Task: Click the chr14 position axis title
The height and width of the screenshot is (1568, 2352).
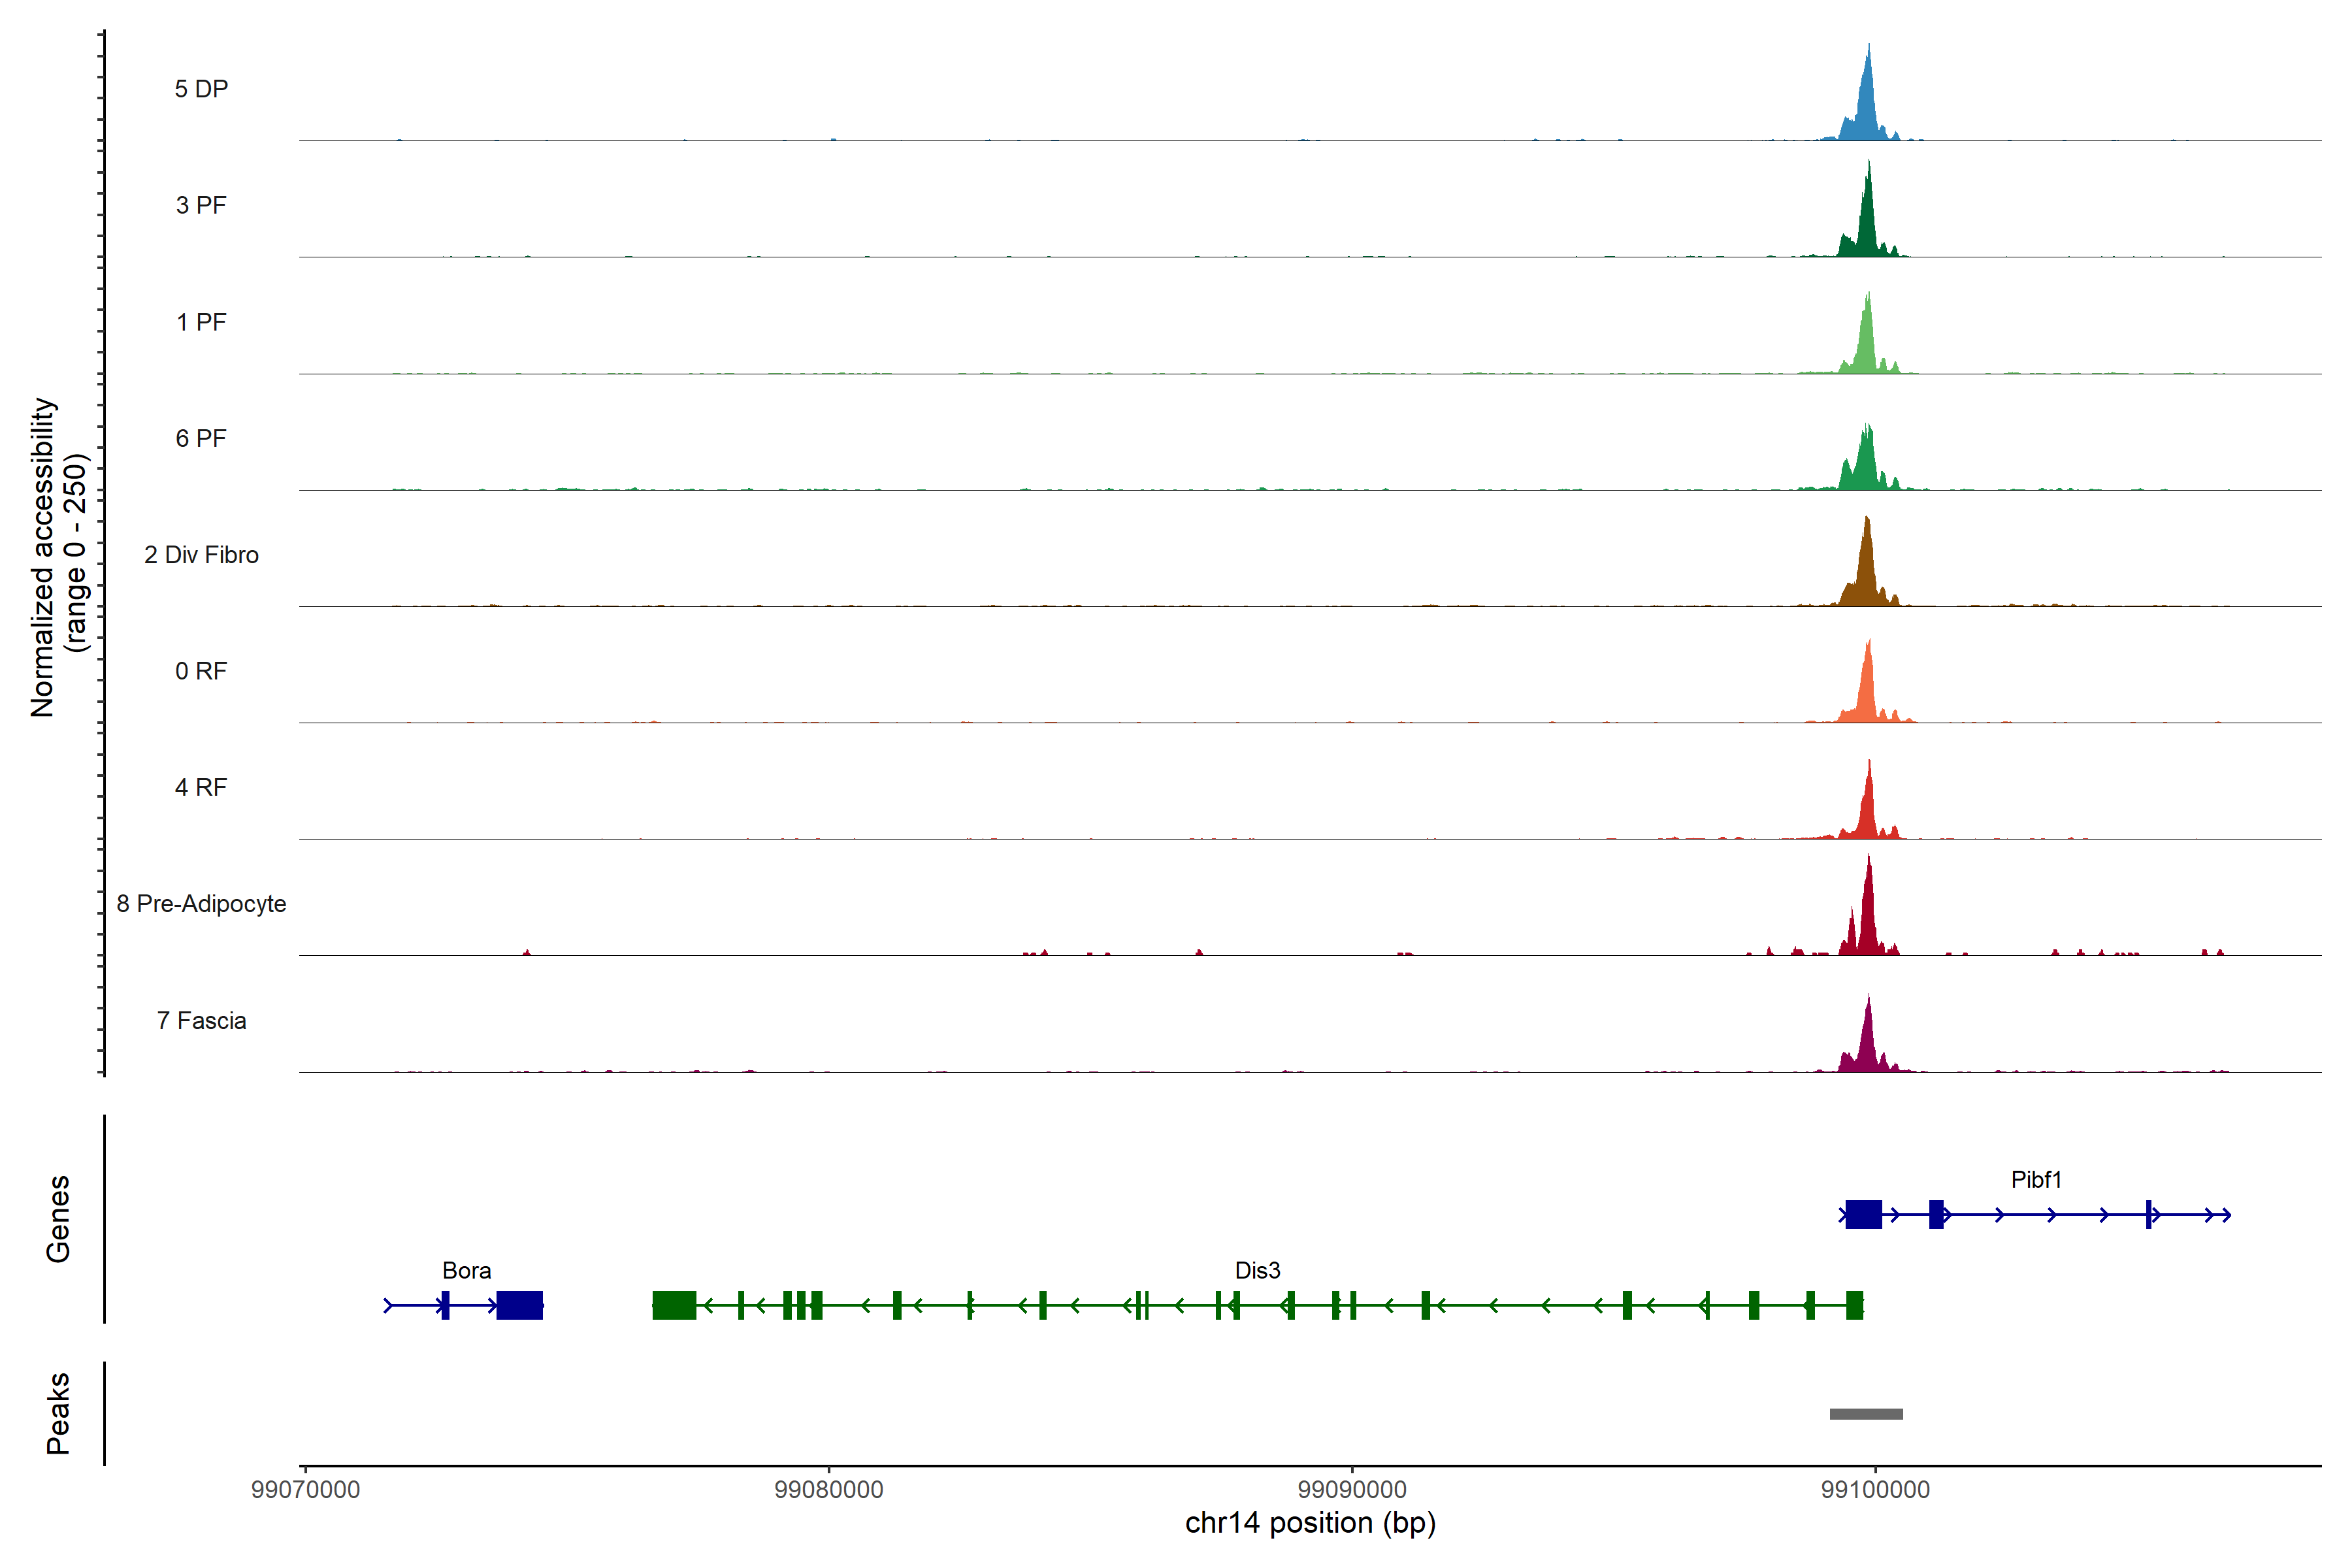Action: tap(1310, 1523)
